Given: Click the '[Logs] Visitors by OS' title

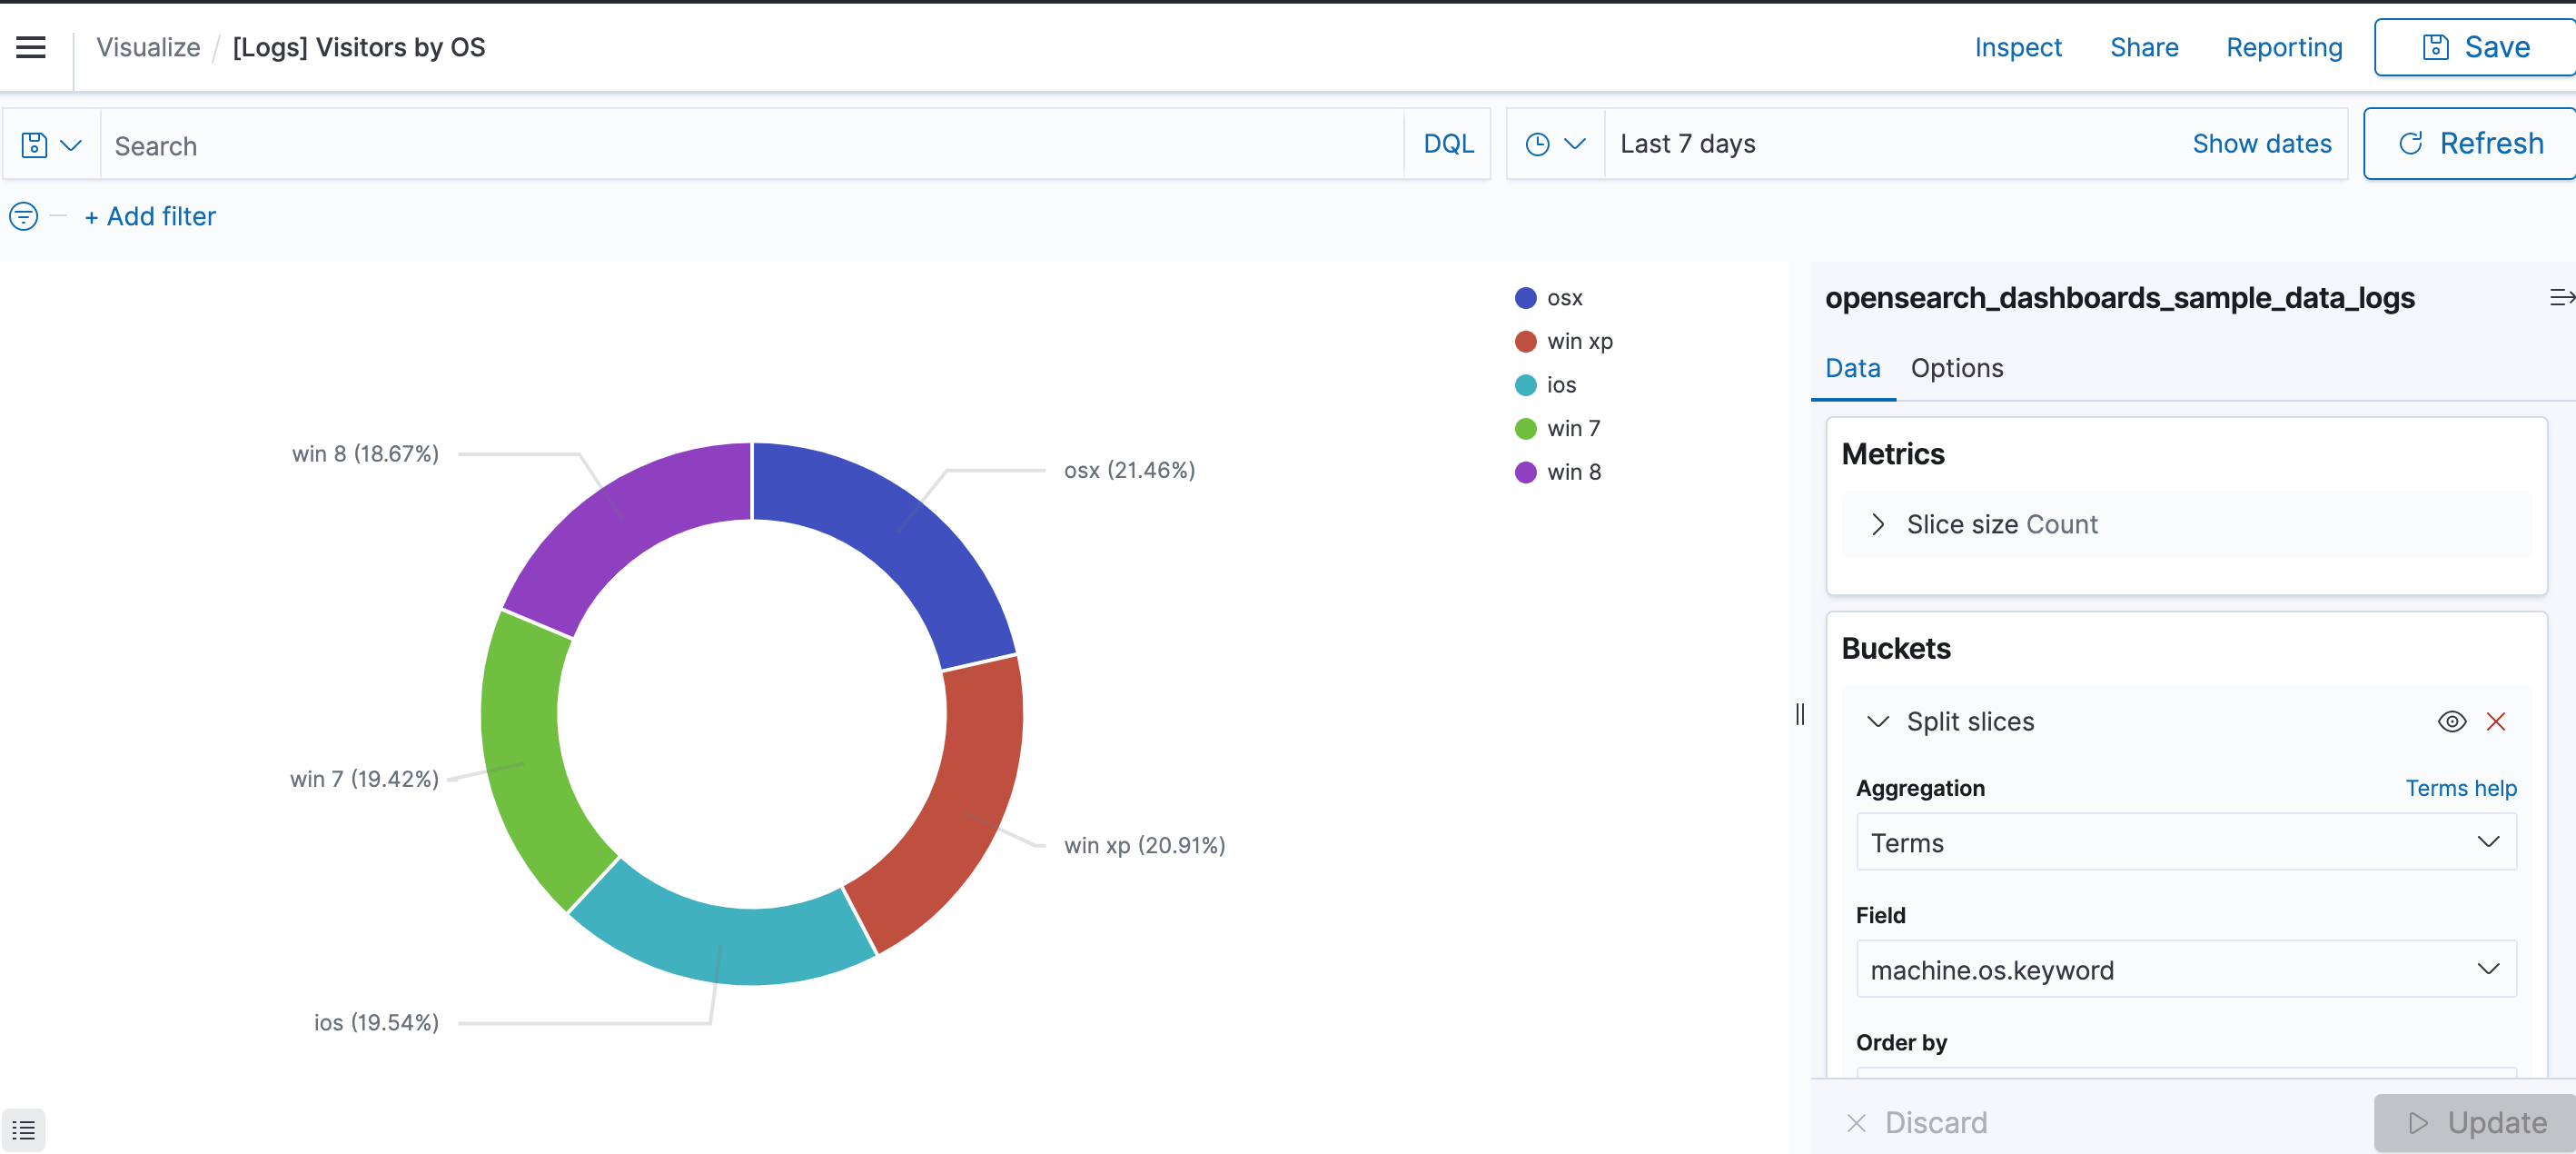Looking at the screenshot, I should pos(359,47).
